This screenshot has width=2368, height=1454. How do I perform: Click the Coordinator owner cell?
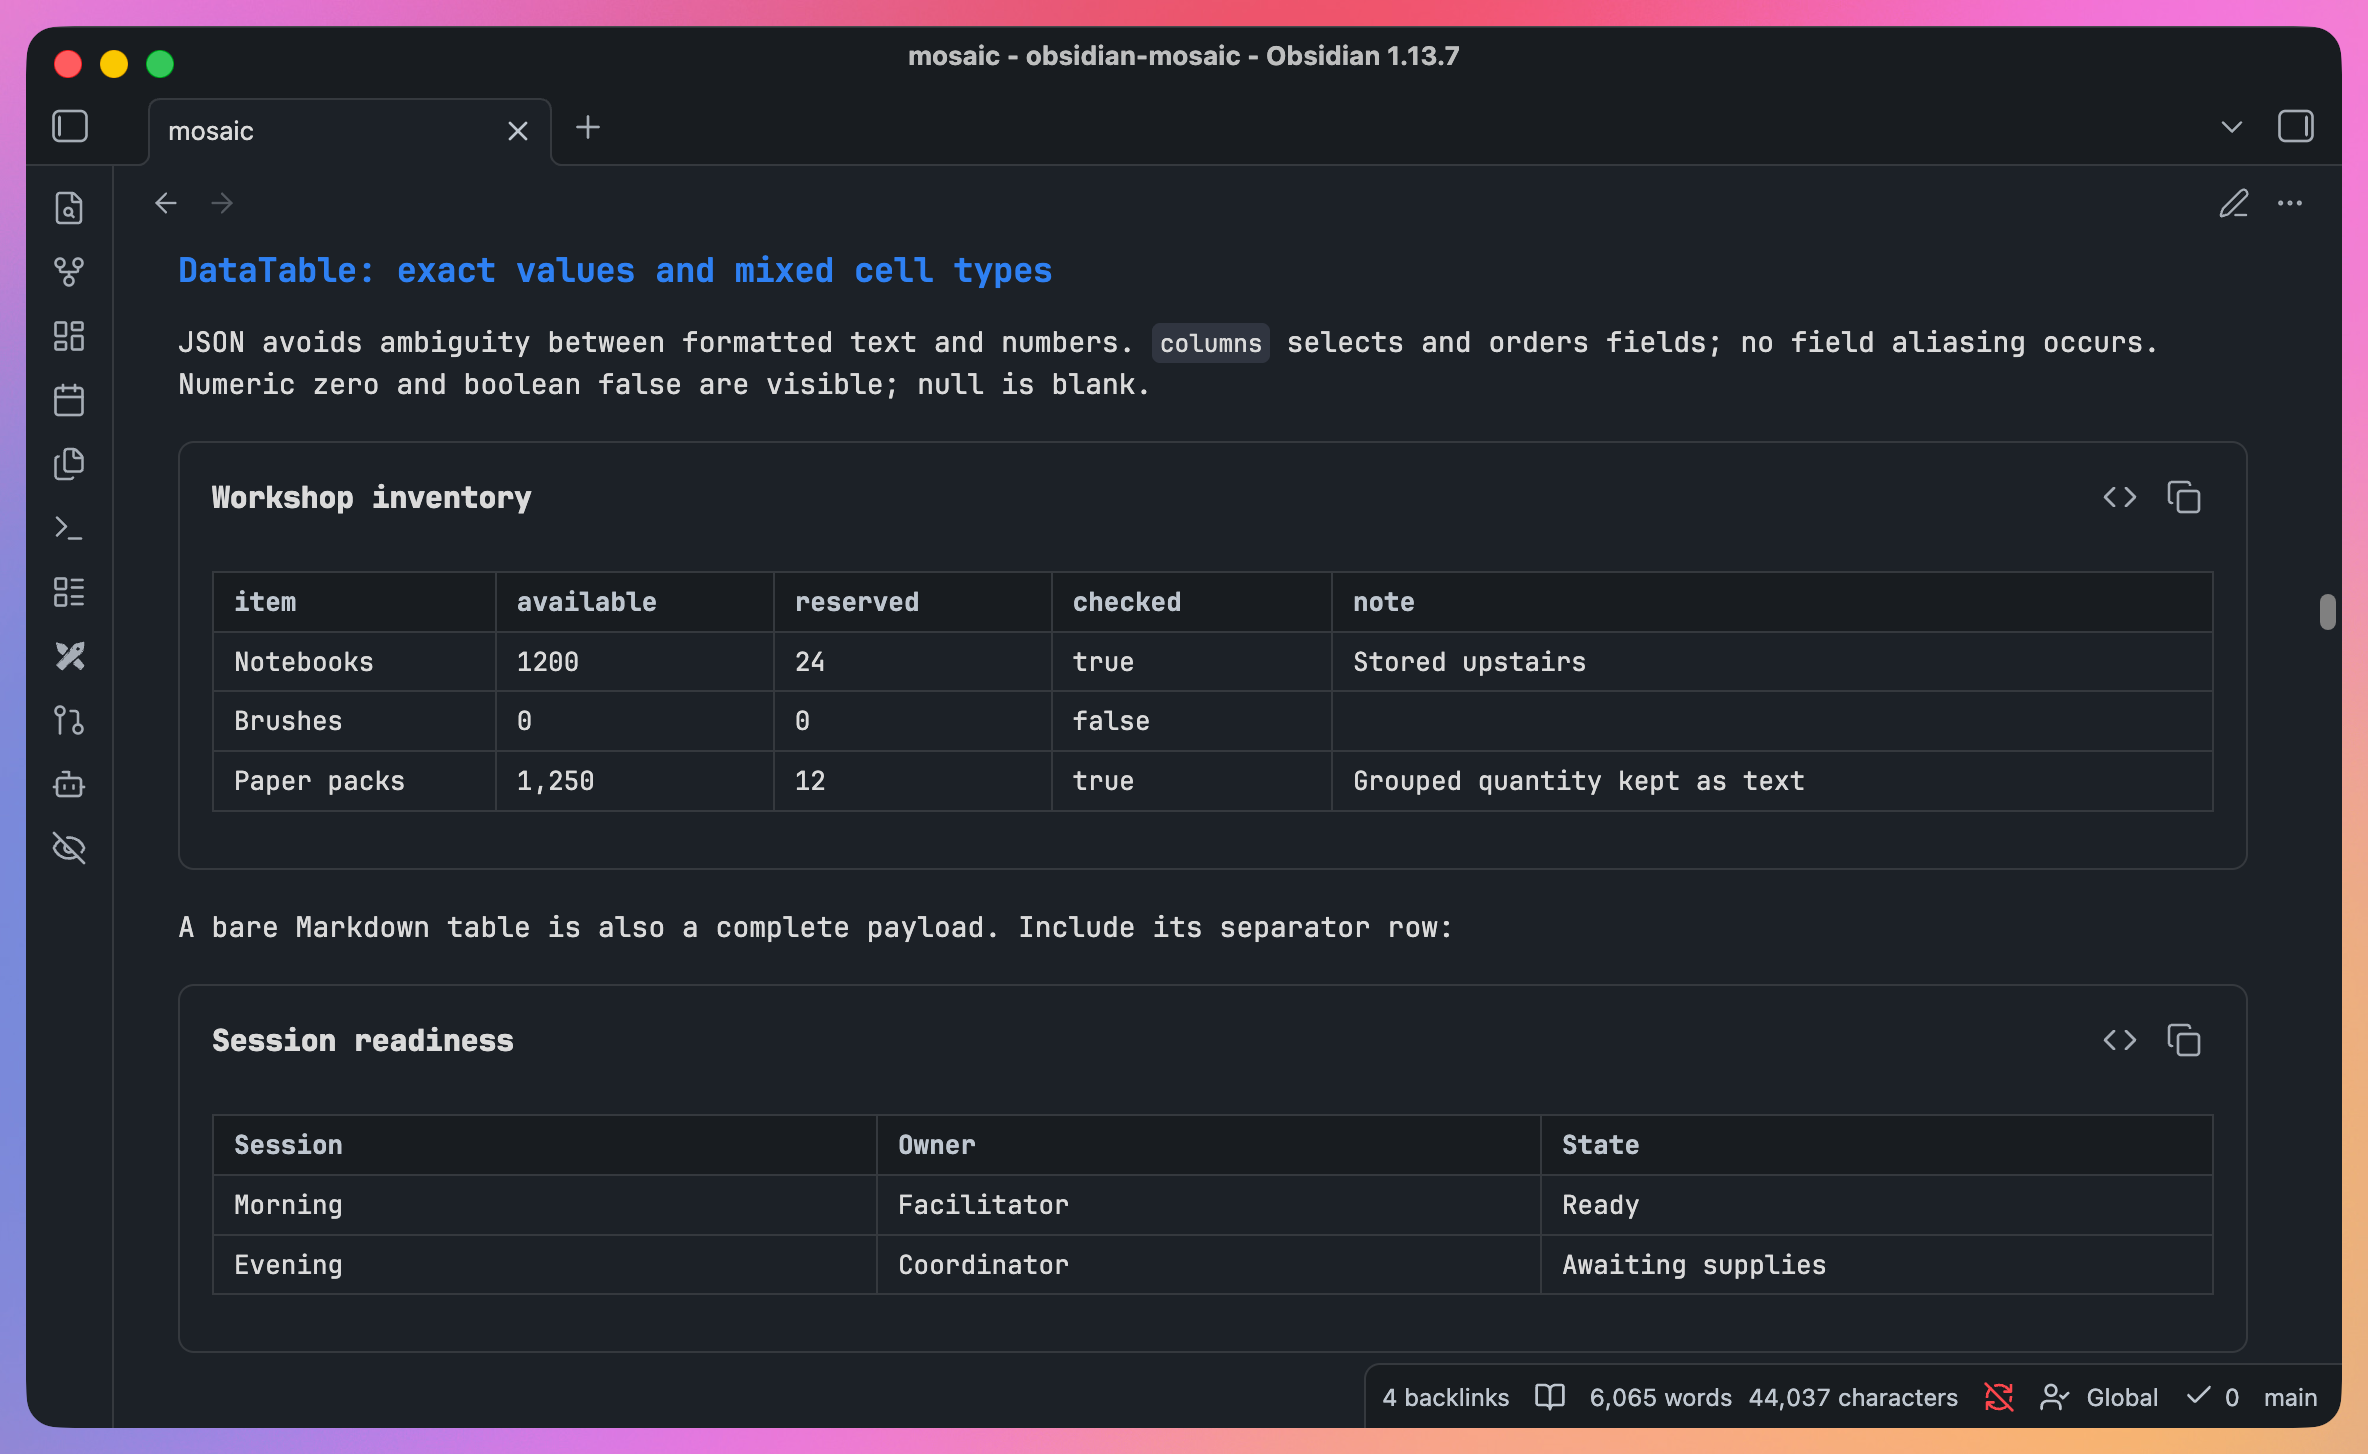pos(1208,1265)
